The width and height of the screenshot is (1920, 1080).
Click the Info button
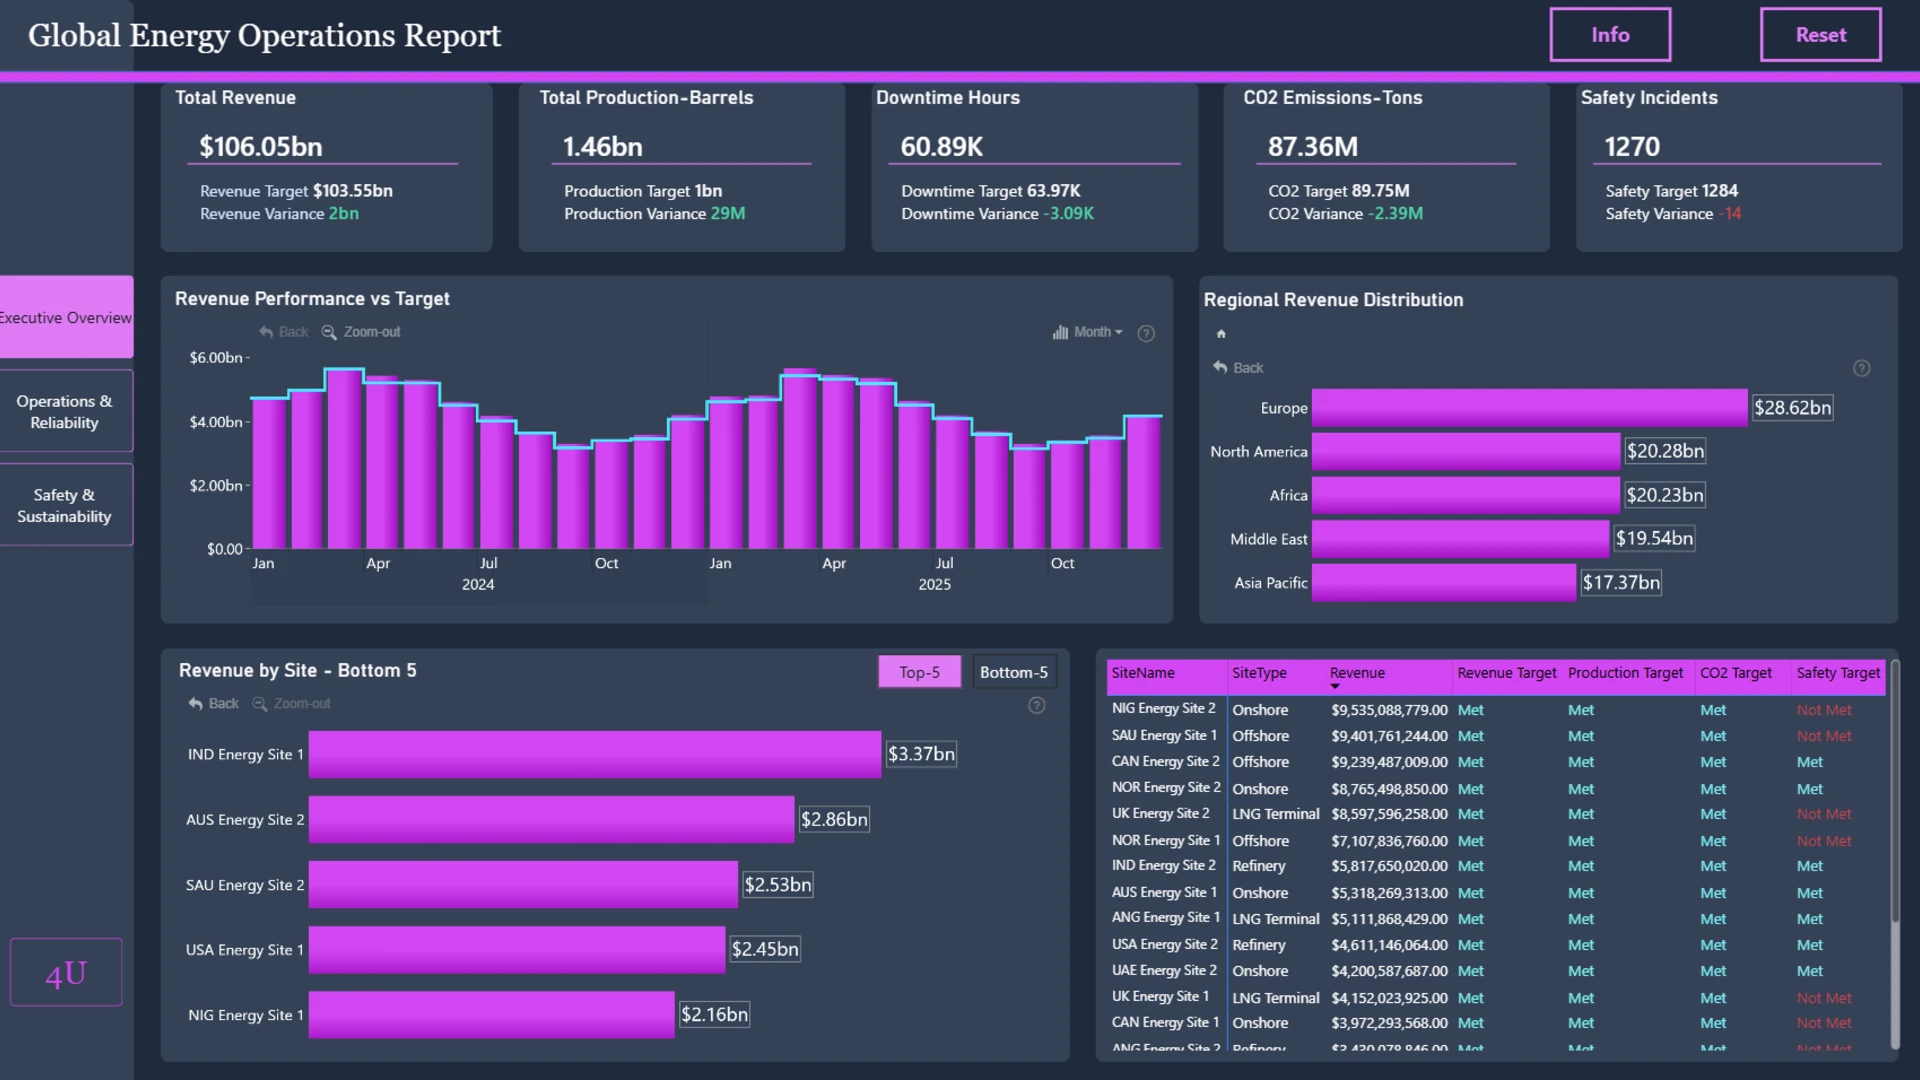[x=1610, y=35]
